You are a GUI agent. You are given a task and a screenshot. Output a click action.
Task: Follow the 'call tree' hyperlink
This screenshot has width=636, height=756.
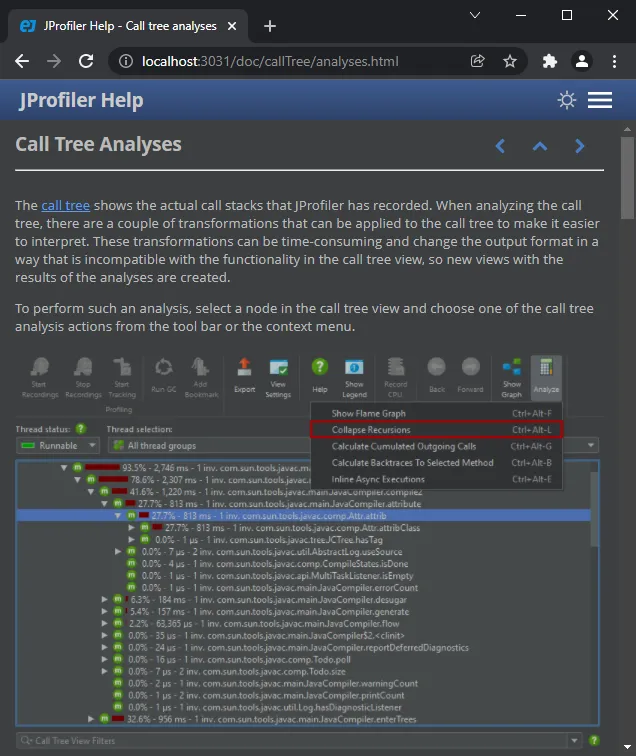(x=66, y=205)
